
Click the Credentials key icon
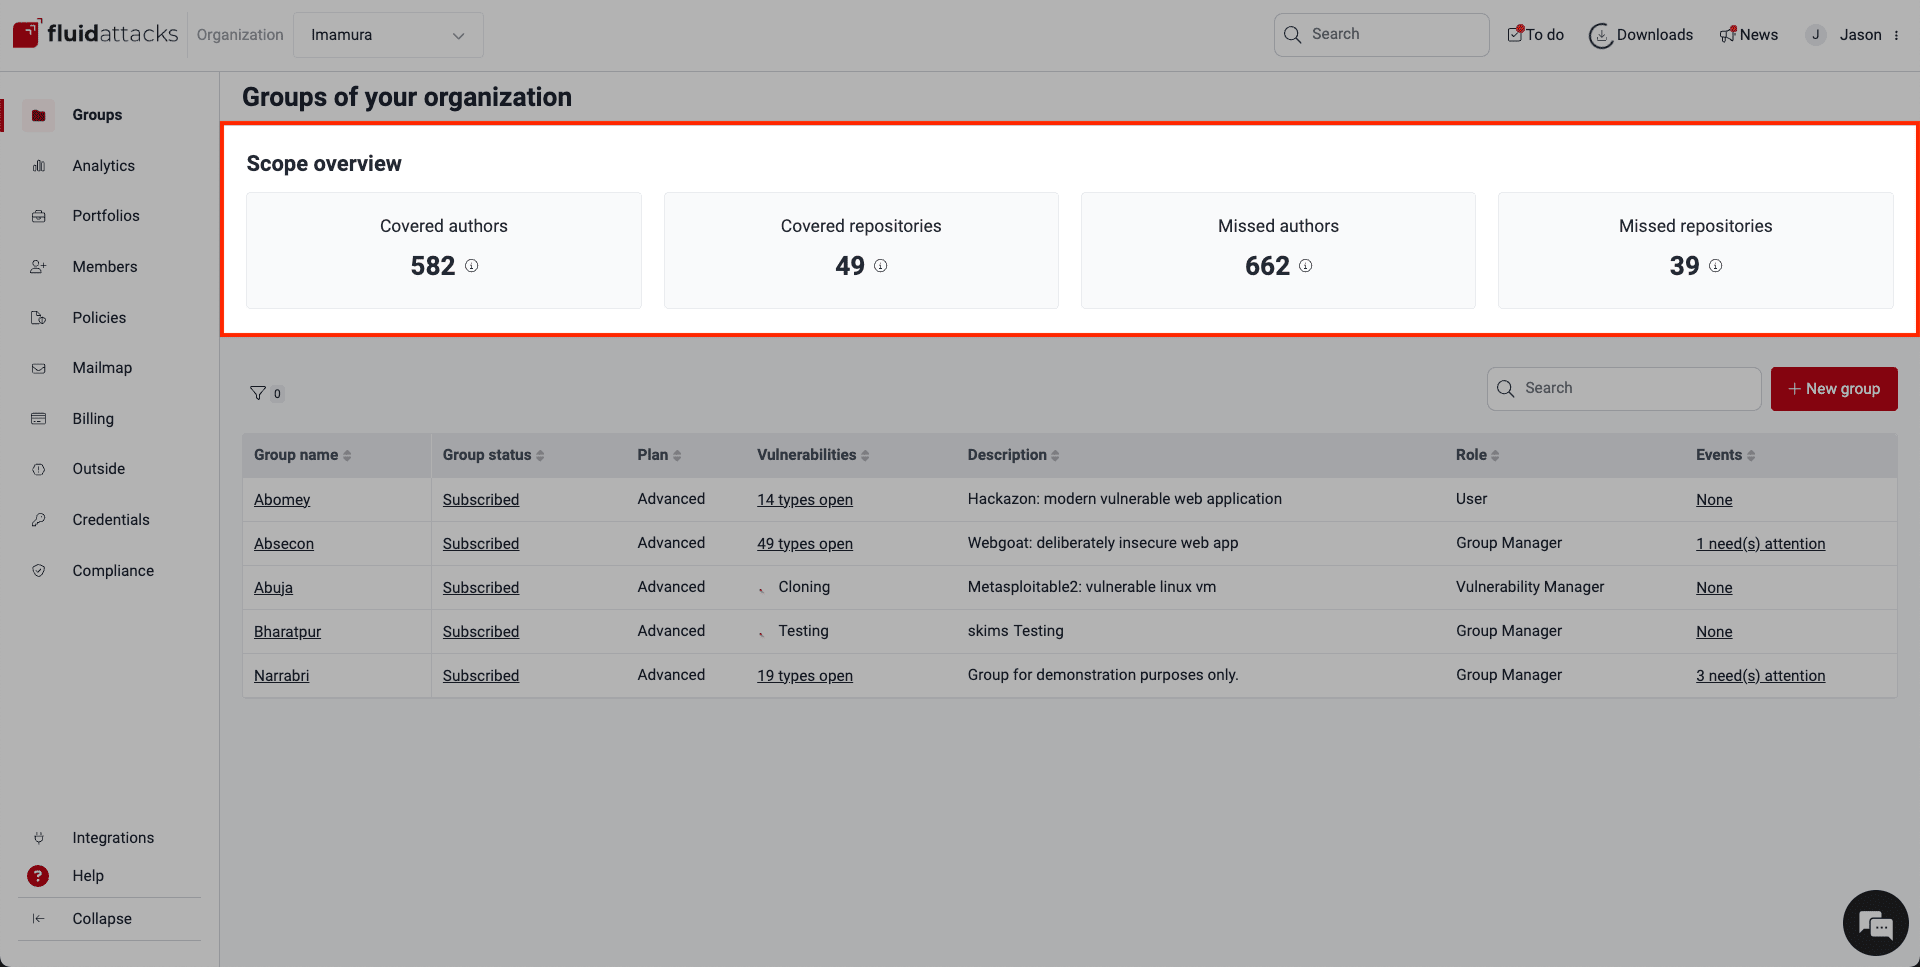click(39, 520)
